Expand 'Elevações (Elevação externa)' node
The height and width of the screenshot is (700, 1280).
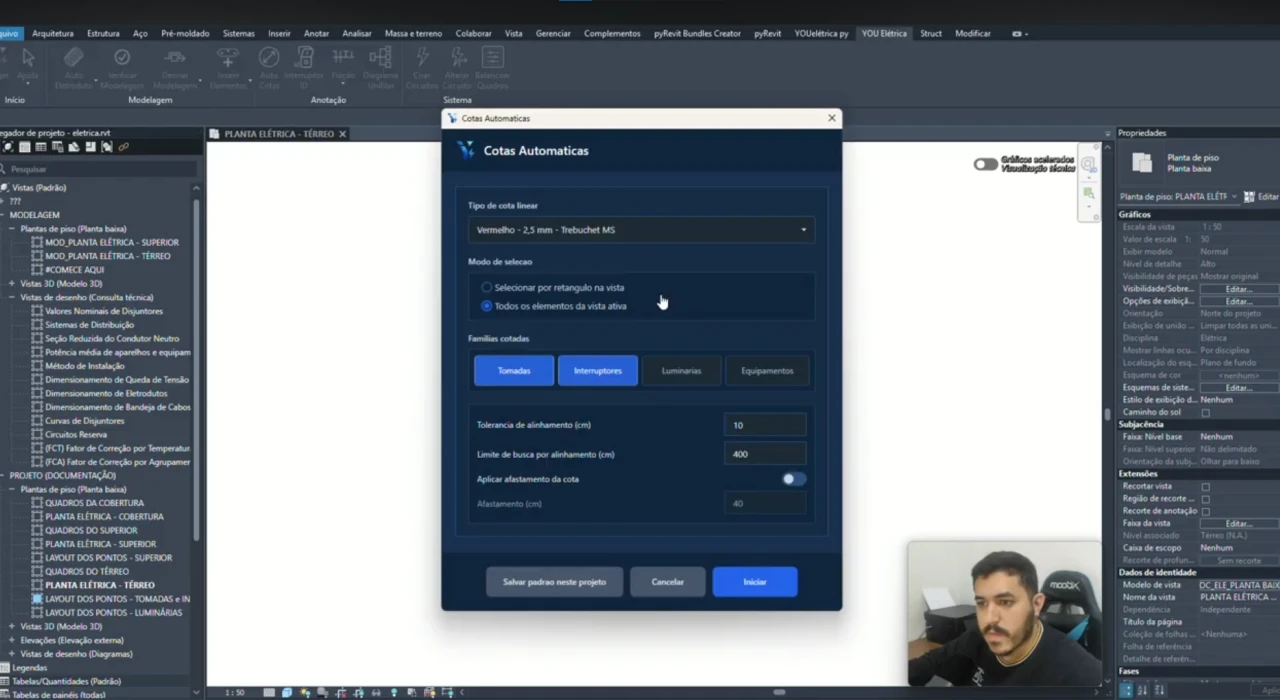pyautogui.click(x=12, y=640)
